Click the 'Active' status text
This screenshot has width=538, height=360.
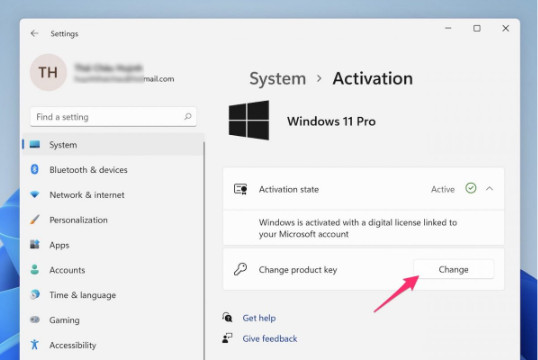[x=443, y=189]
